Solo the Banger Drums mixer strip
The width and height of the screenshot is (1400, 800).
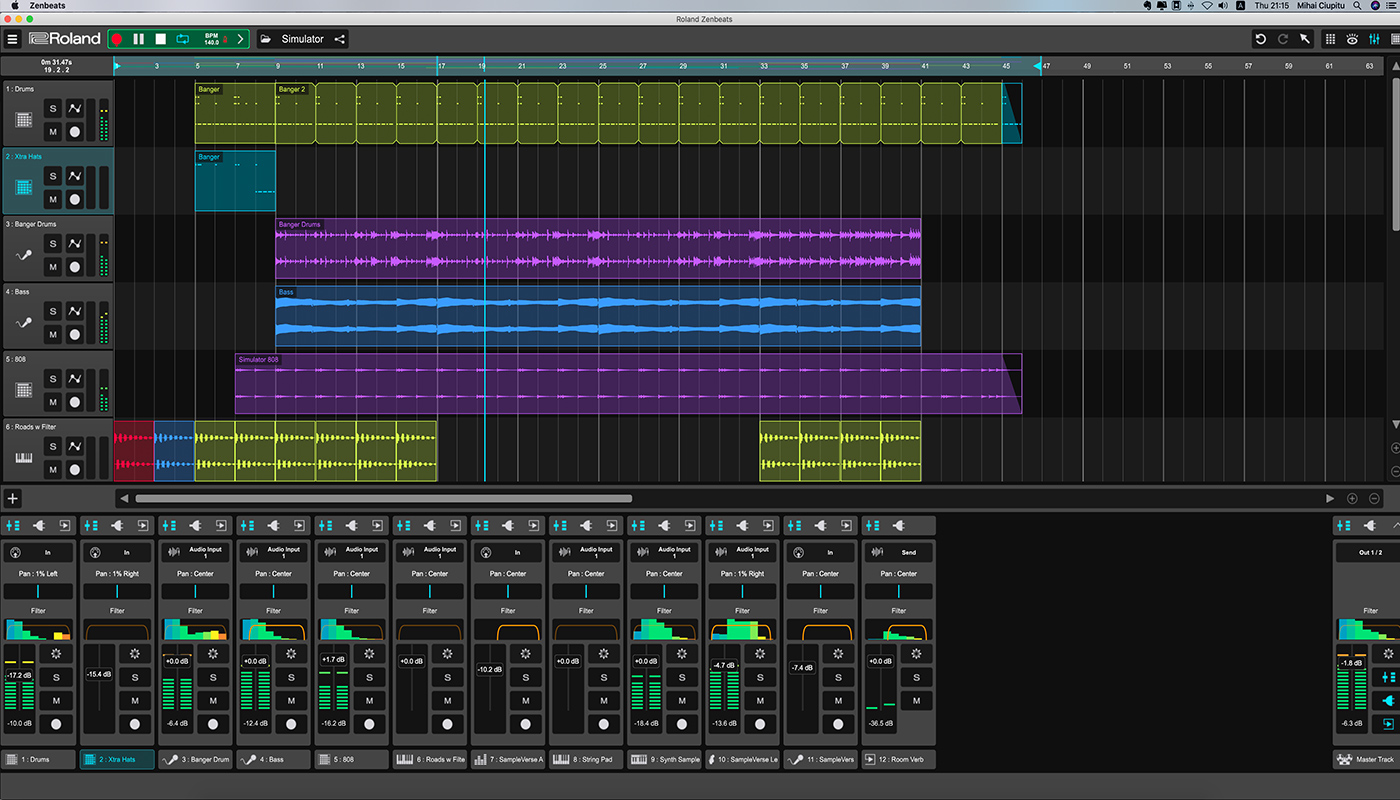coord(213,677)
